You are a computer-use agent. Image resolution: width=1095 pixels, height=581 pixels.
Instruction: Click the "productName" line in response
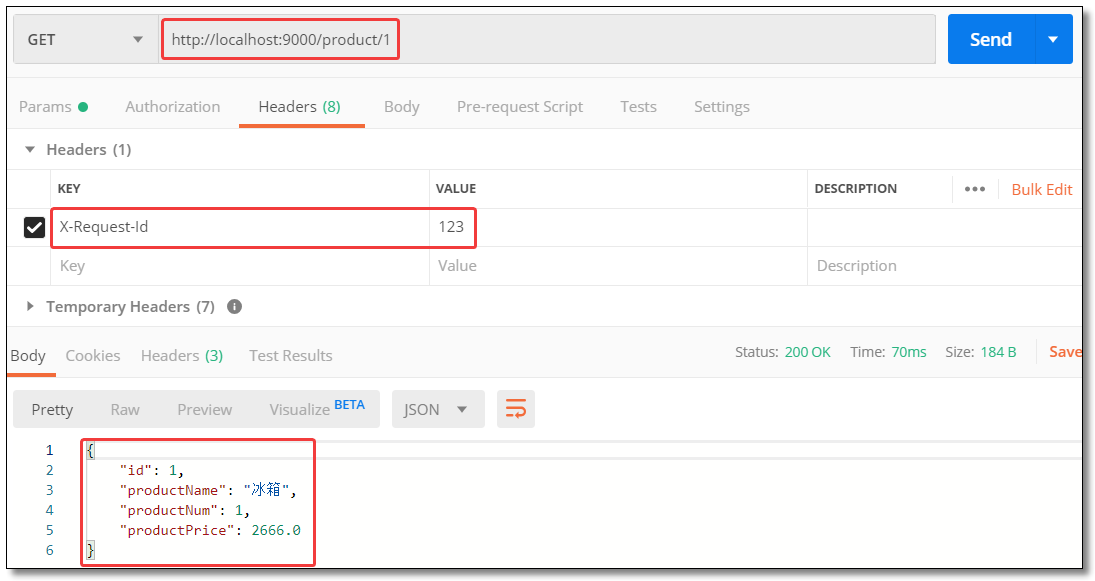208,490
